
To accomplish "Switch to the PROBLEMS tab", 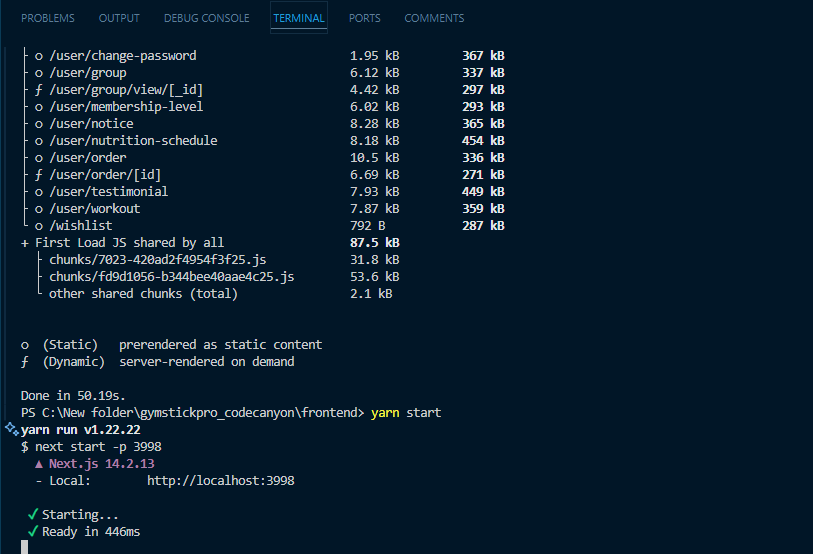I will tap(48, 18).
